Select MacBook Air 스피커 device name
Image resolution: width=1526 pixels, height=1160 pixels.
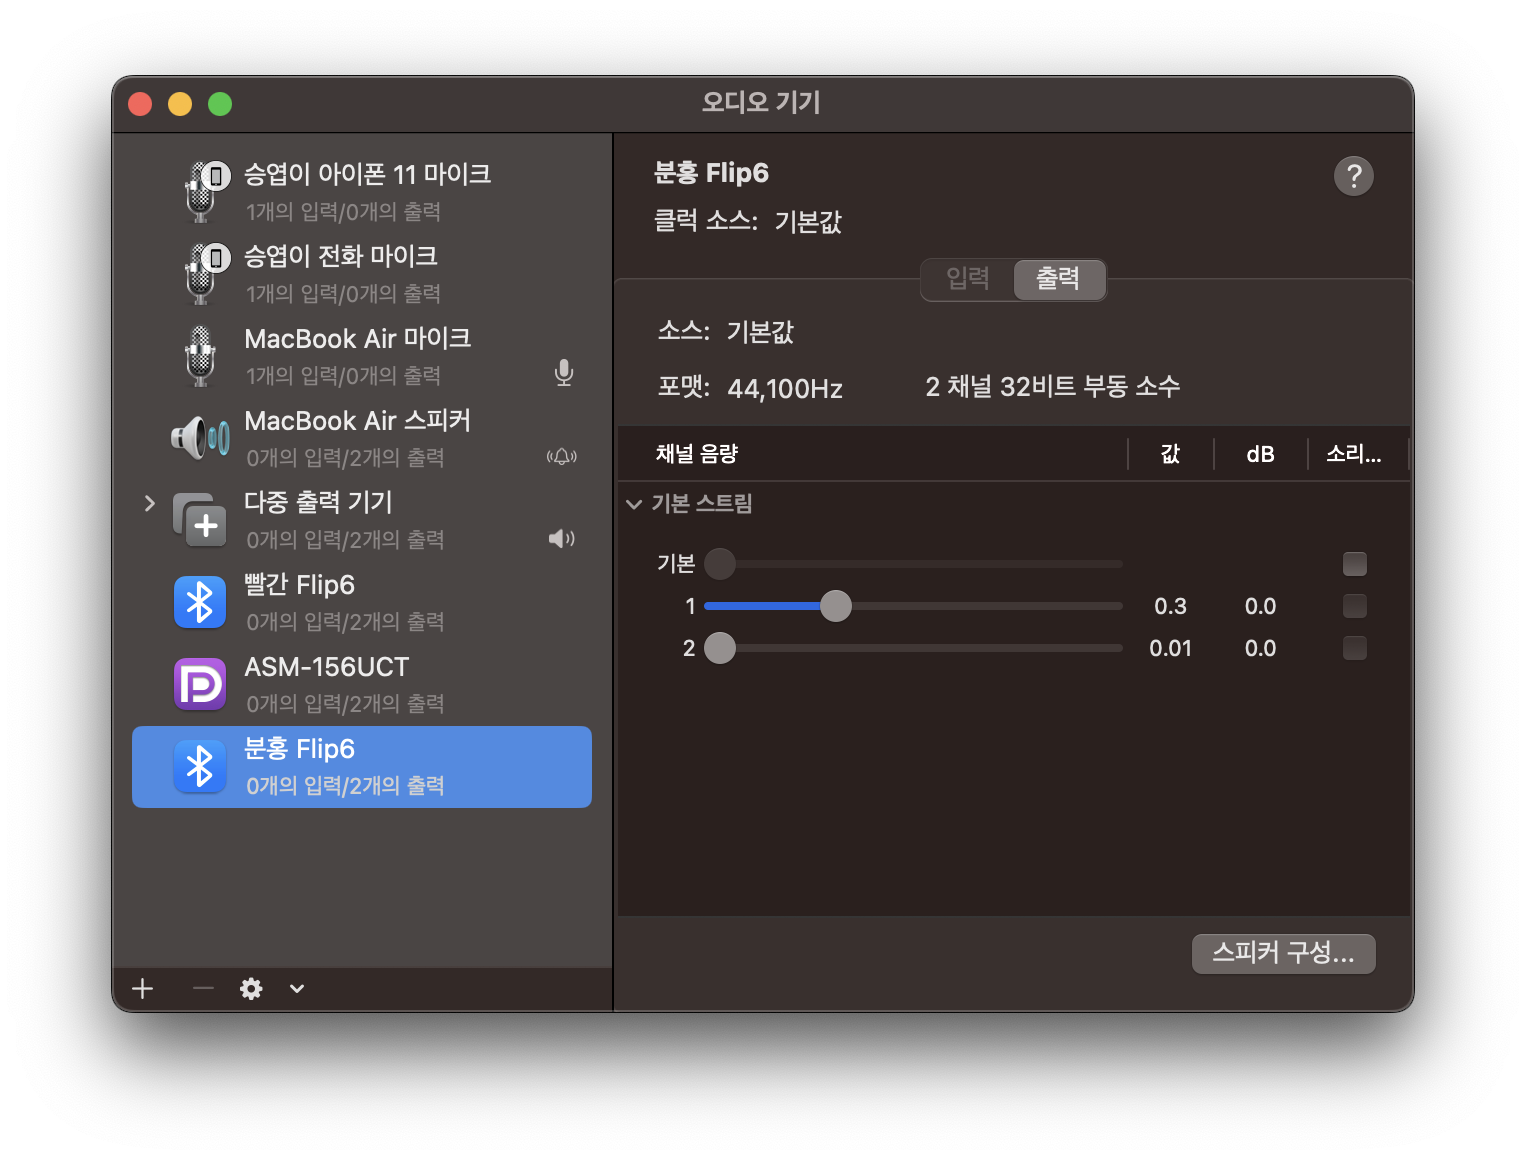pos(358,420)
